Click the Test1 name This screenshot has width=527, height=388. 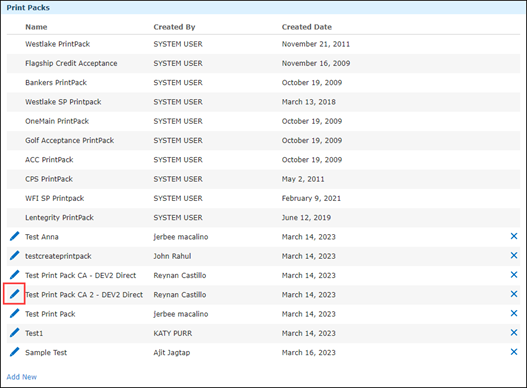[34, 333]
